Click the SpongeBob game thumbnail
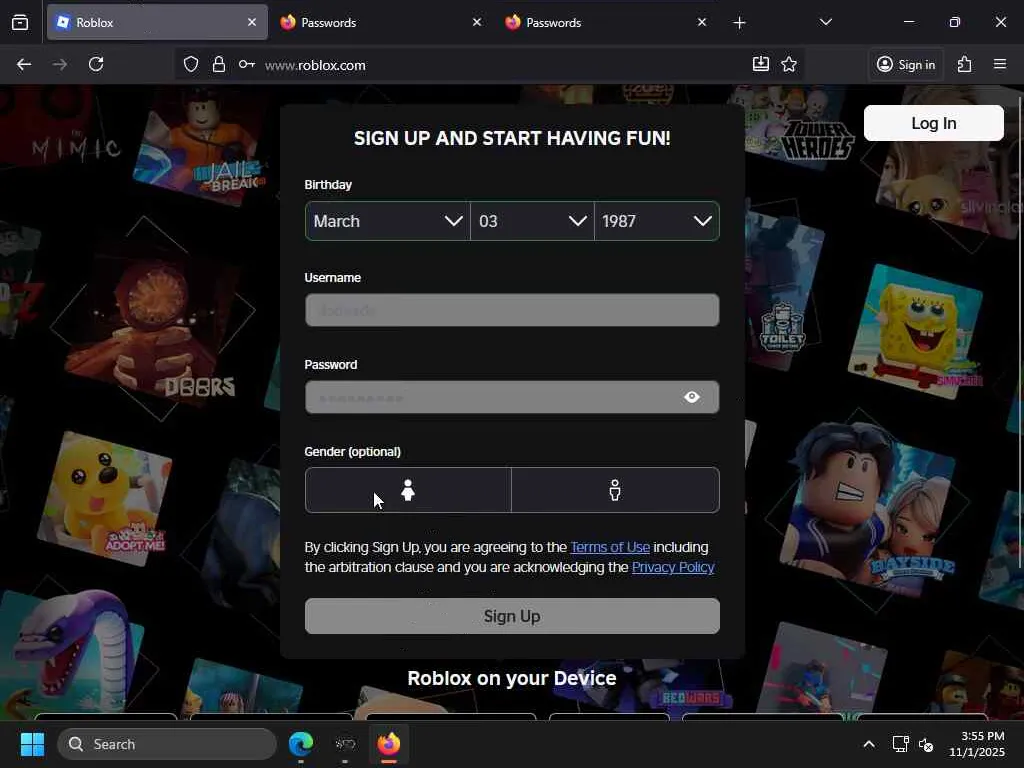 point(915,332)
